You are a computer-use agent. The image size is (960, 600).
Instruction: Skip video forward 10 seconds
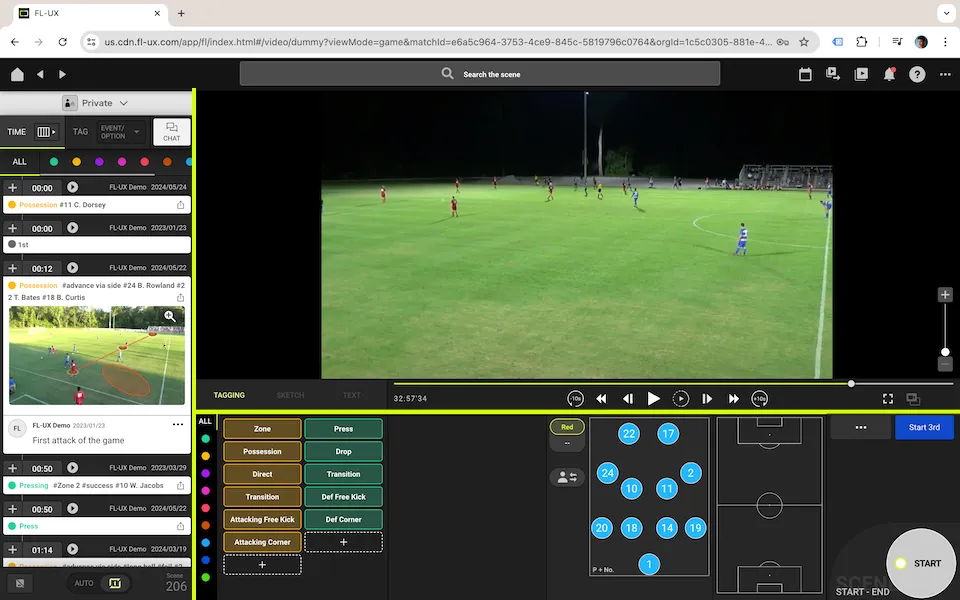[759, 399]
